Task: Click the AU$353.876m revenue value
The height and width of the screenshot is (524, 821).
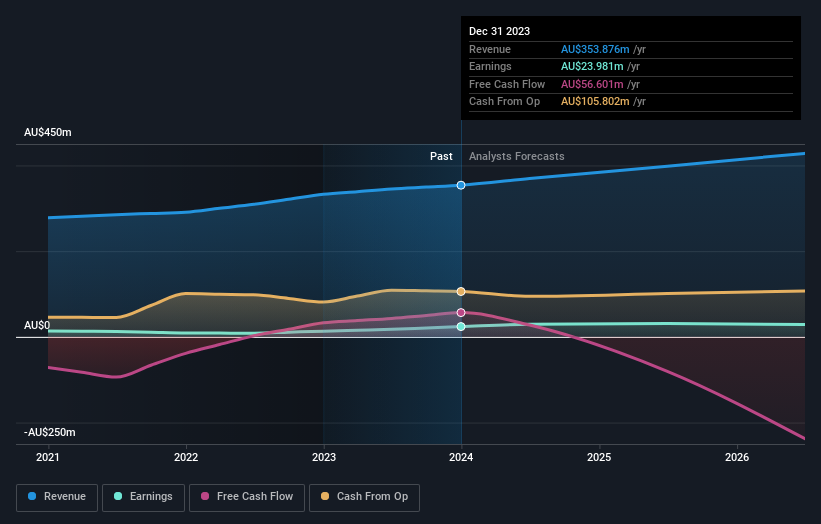Action: click(595, 49)
